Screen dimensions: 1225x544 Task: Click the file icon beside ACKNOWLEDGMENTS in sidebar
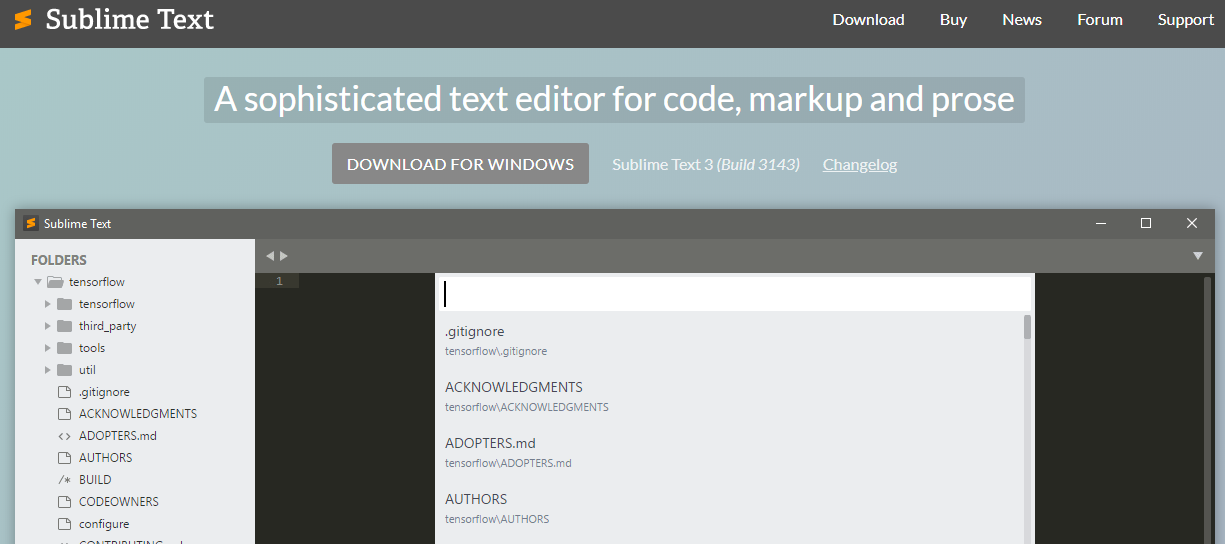pyautogui.click(x=64, y=414)
